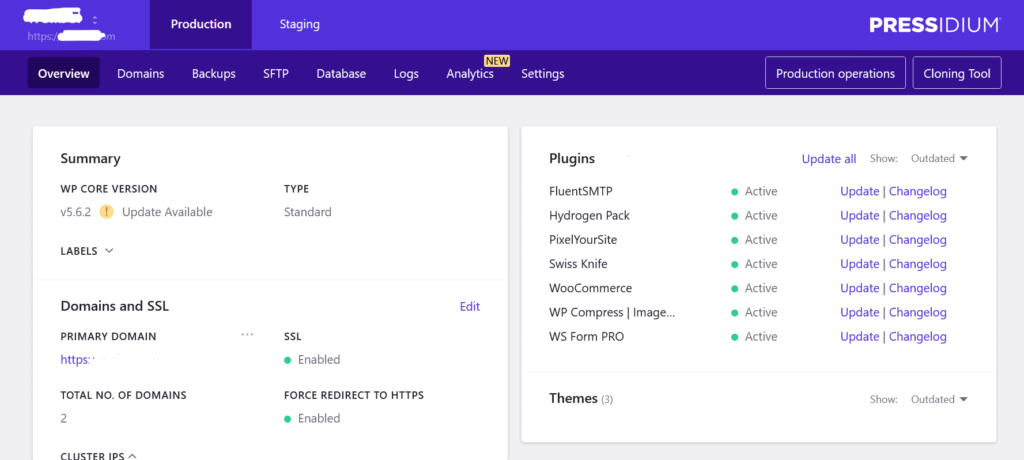The height and width of the screenshot is (460, 1024).
Task: Open the Domains tab
Action: tap(140, 73)
